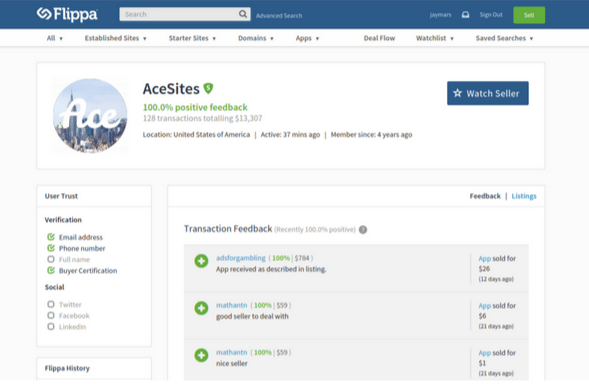
Task: Click the help question mark icon
Action: [x=363, y=230]
